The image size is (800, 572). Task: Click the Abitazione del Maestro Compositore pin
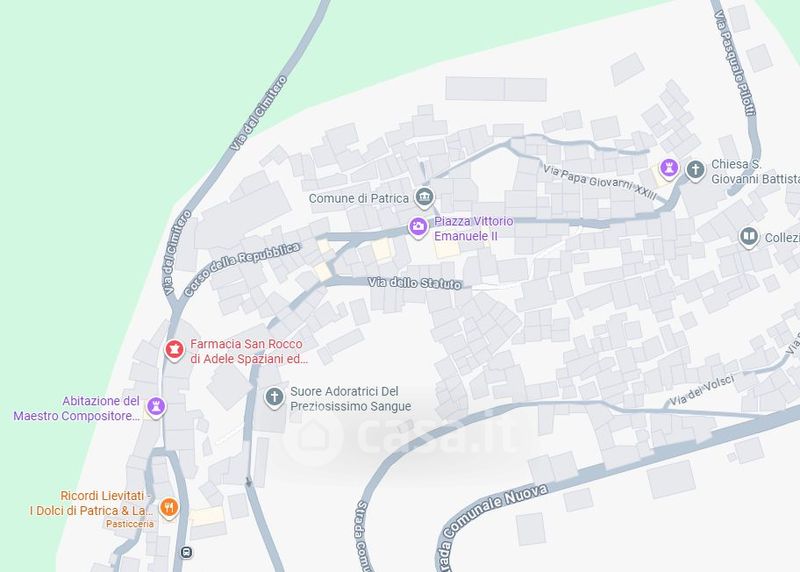156,407
